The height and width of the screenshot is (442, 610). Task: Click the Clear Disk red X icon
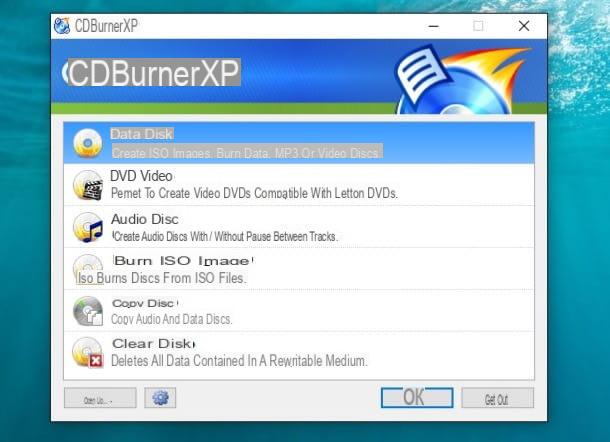(87, 352)
